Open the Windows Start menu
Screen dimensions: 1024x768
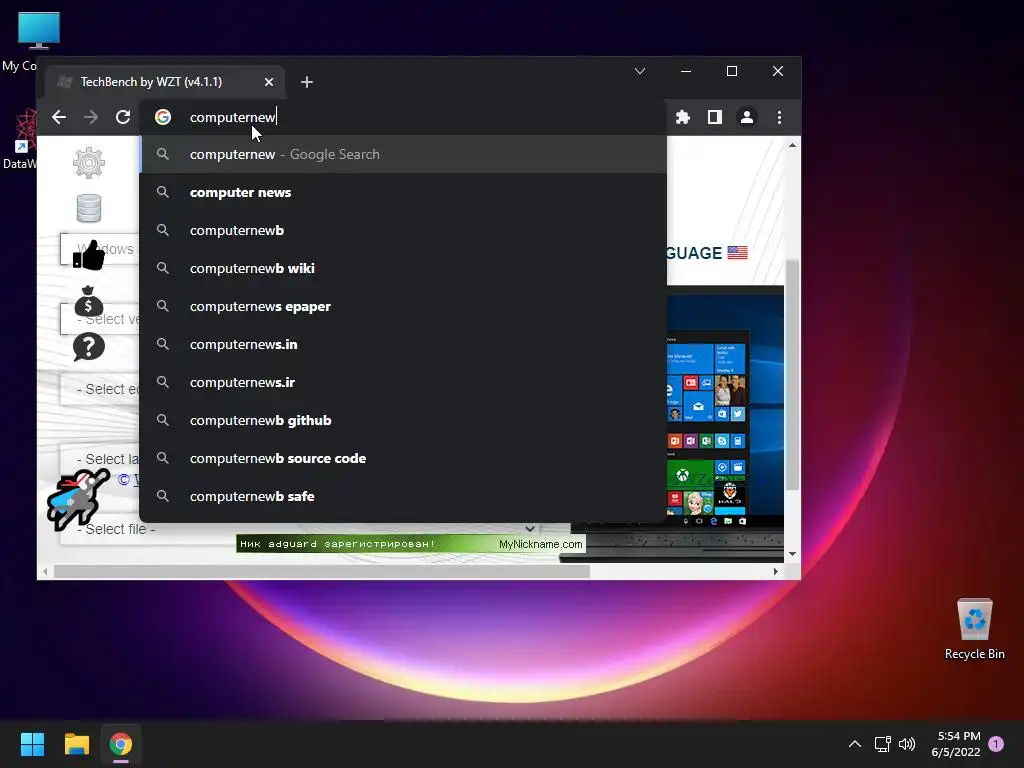tap(32, 744)
